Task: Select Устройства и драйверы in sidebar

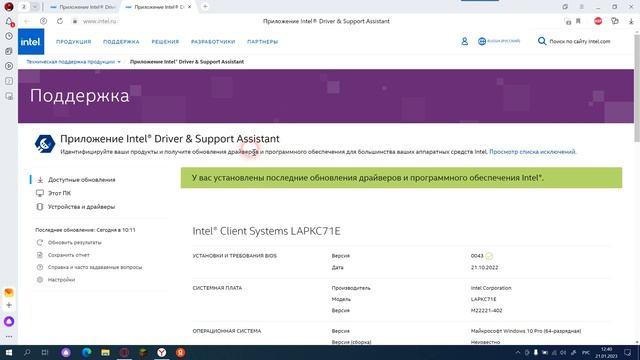Action: point(81,207)
